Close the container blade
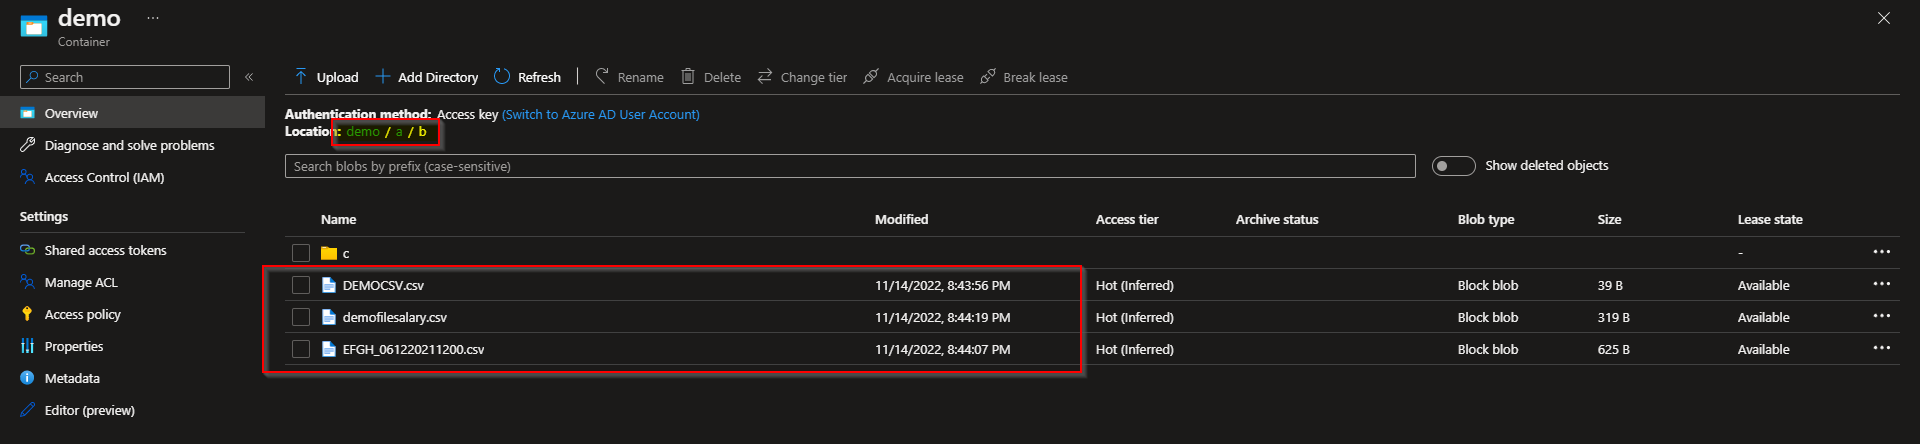This screenshot has height=444, width=1920. pos(1884,18)
